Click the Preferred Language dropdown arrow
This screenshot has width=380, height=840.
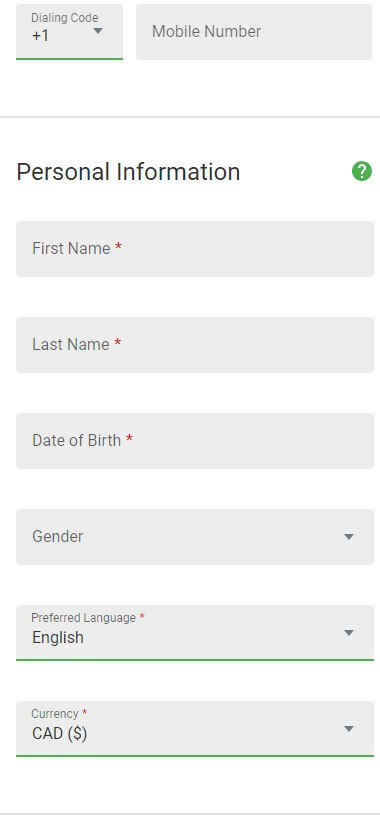349,633
